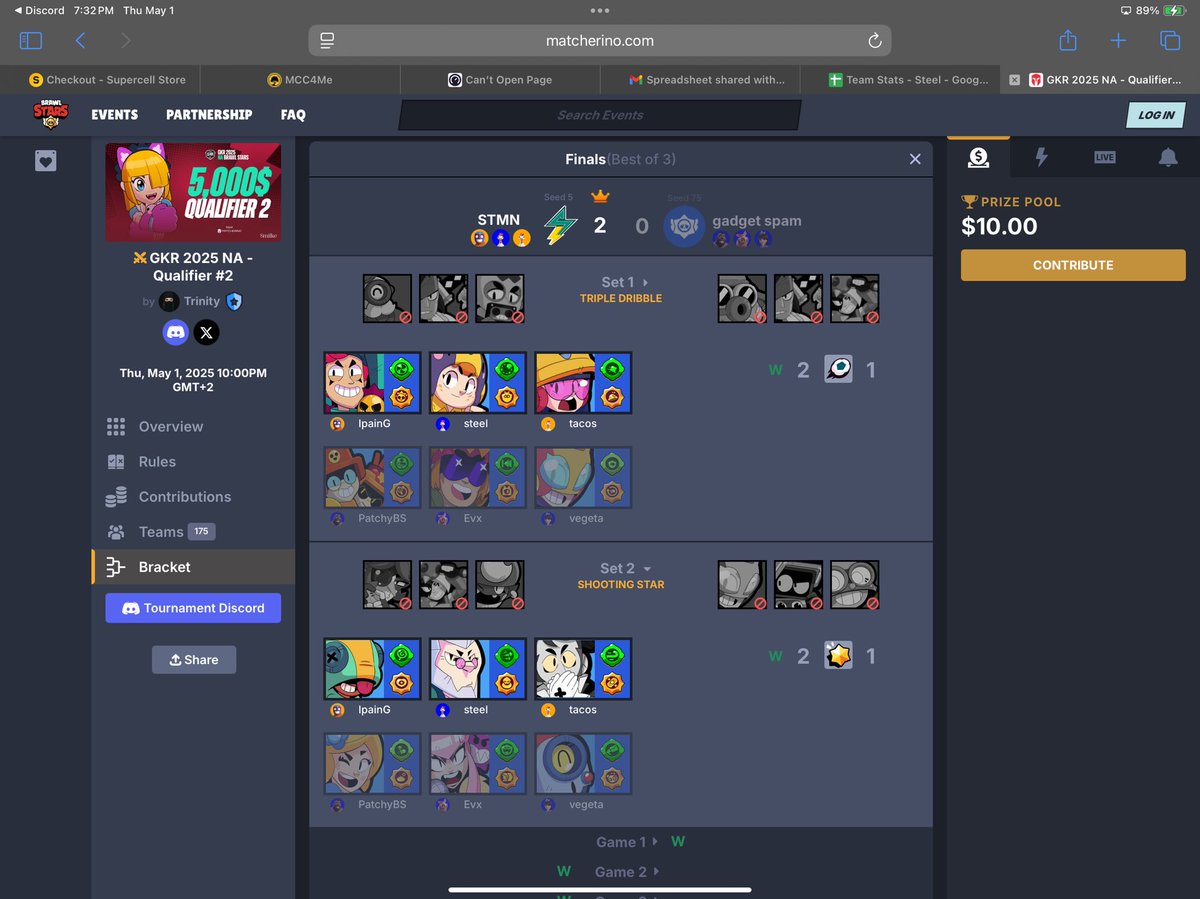
Task: Click the gadget spam team name
Action: click(757, 221)
